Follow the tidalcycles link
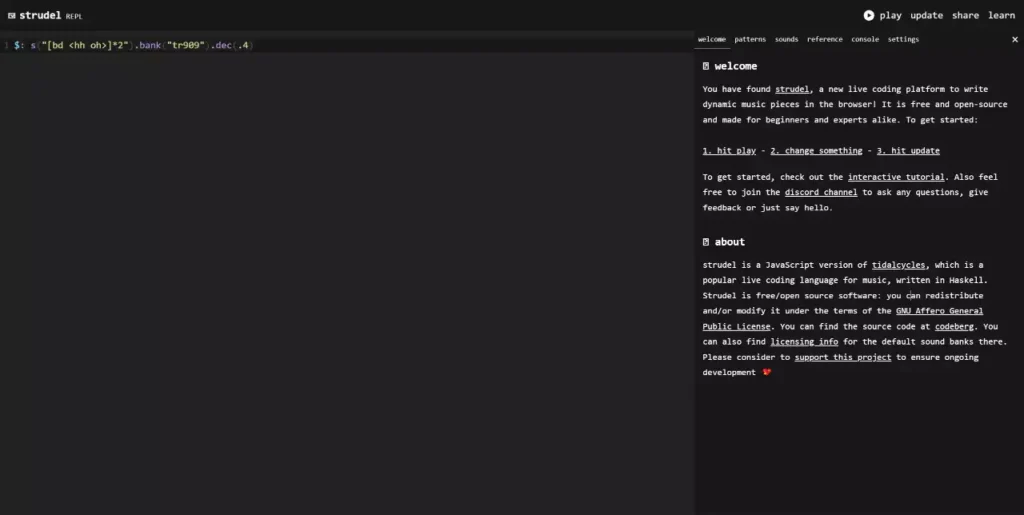The width and height of the screenshot is (1024, 515). [x=899, y=265]
